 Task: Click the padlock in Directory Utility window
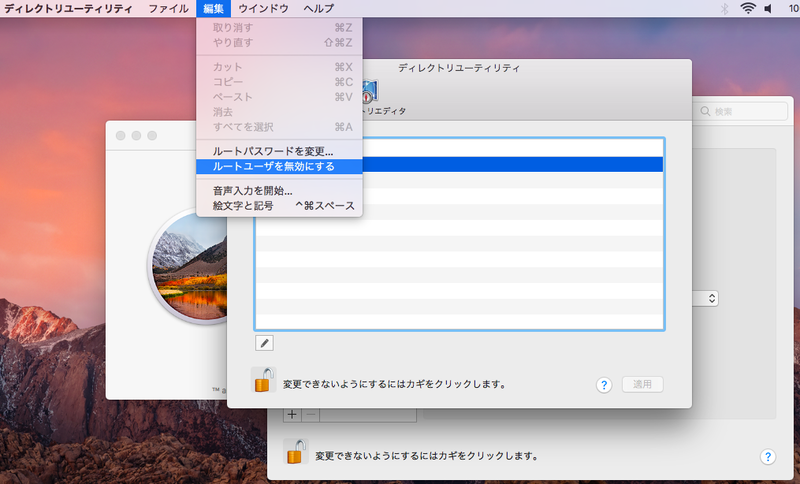pos(263,380)
